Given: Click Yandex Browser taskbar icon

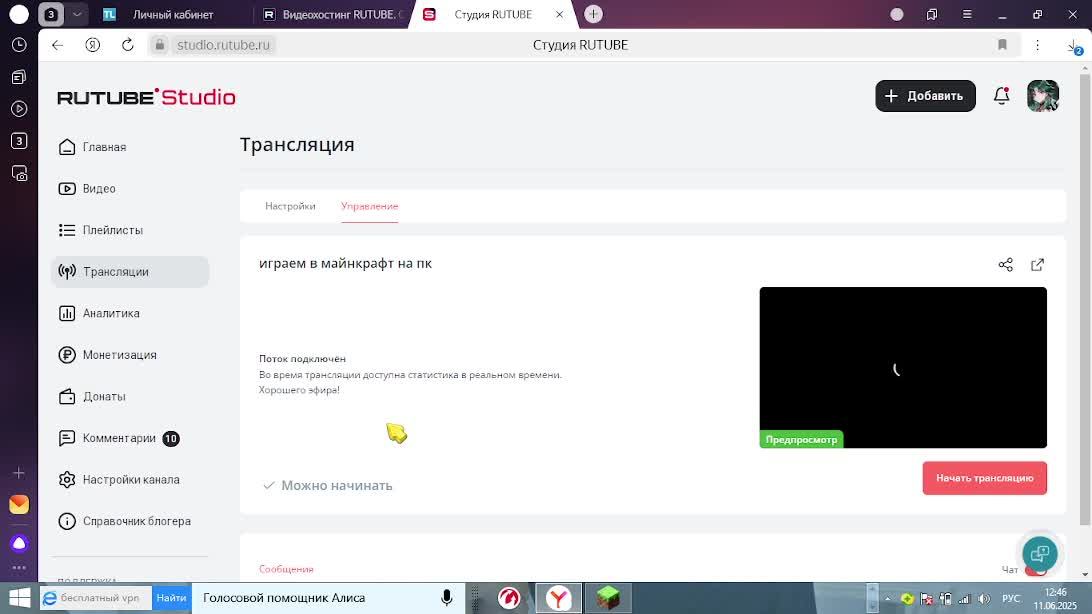Looking at the screenshot, I should coord(559,598).
